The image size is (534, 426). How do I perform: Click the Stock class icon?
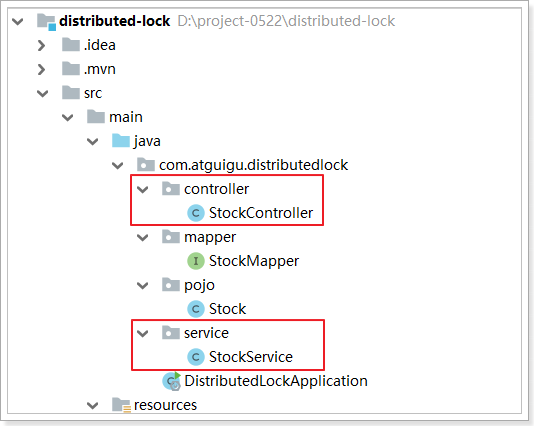click(196, 309)
